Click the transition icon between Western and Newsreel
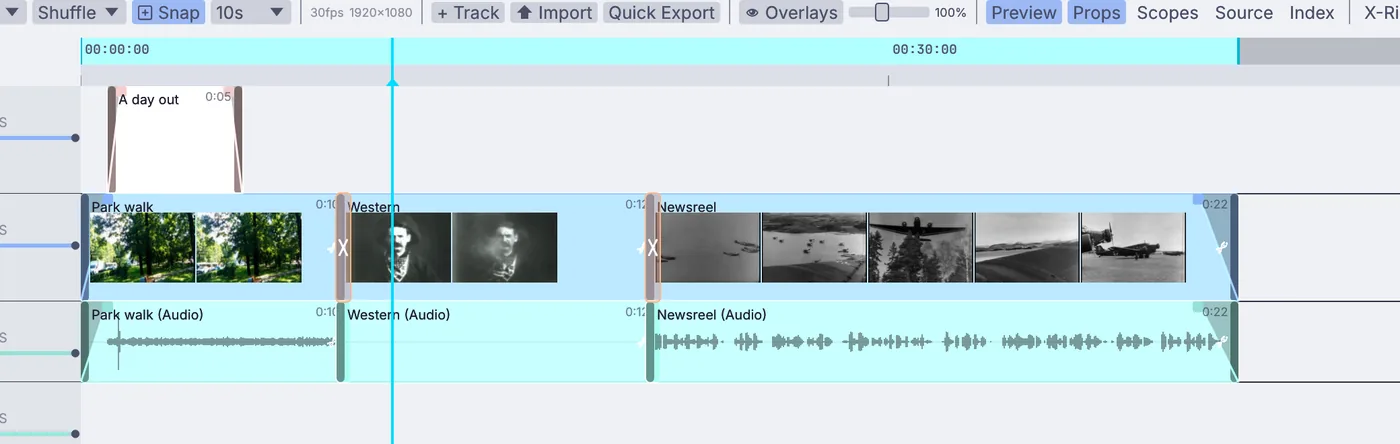This screenshot has height=444, width=1400. (652, 248)
